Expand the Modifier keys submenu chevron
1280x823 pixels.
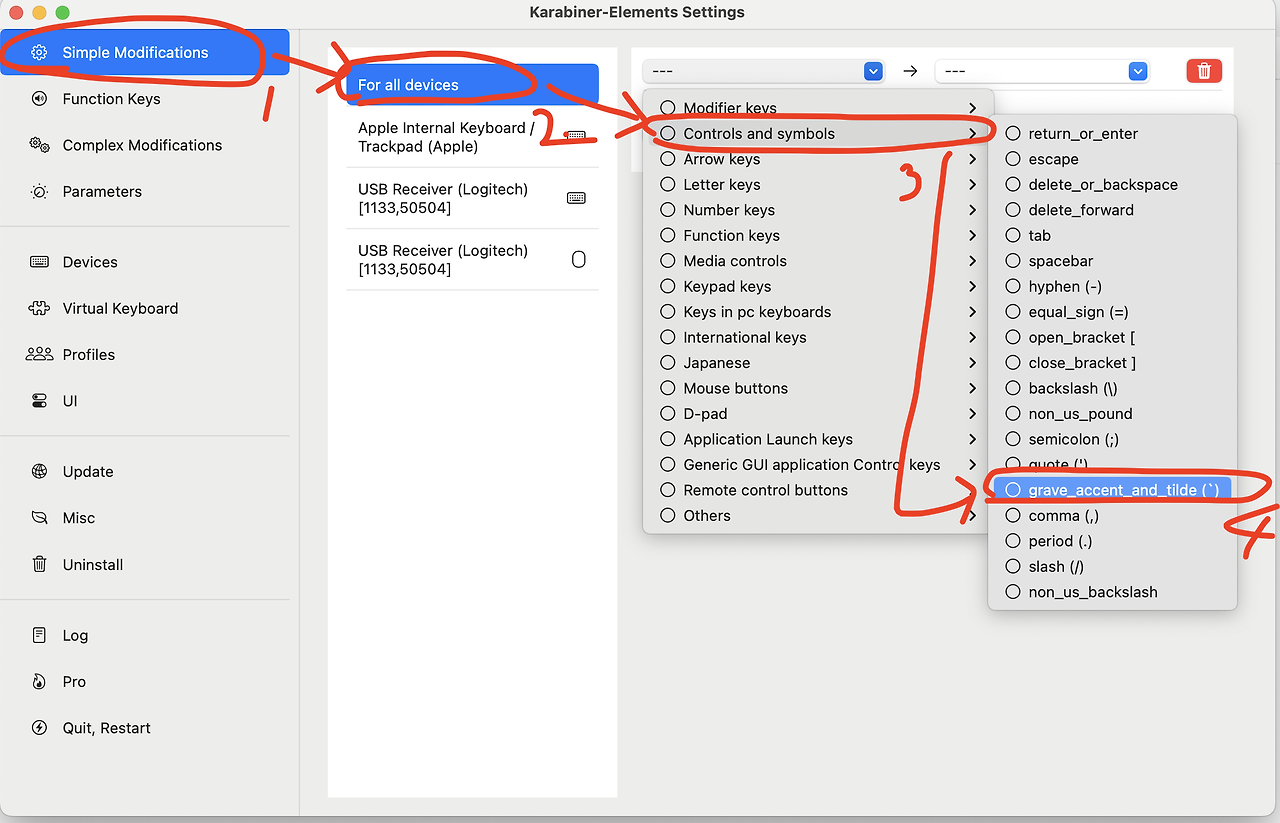(973, 108)
